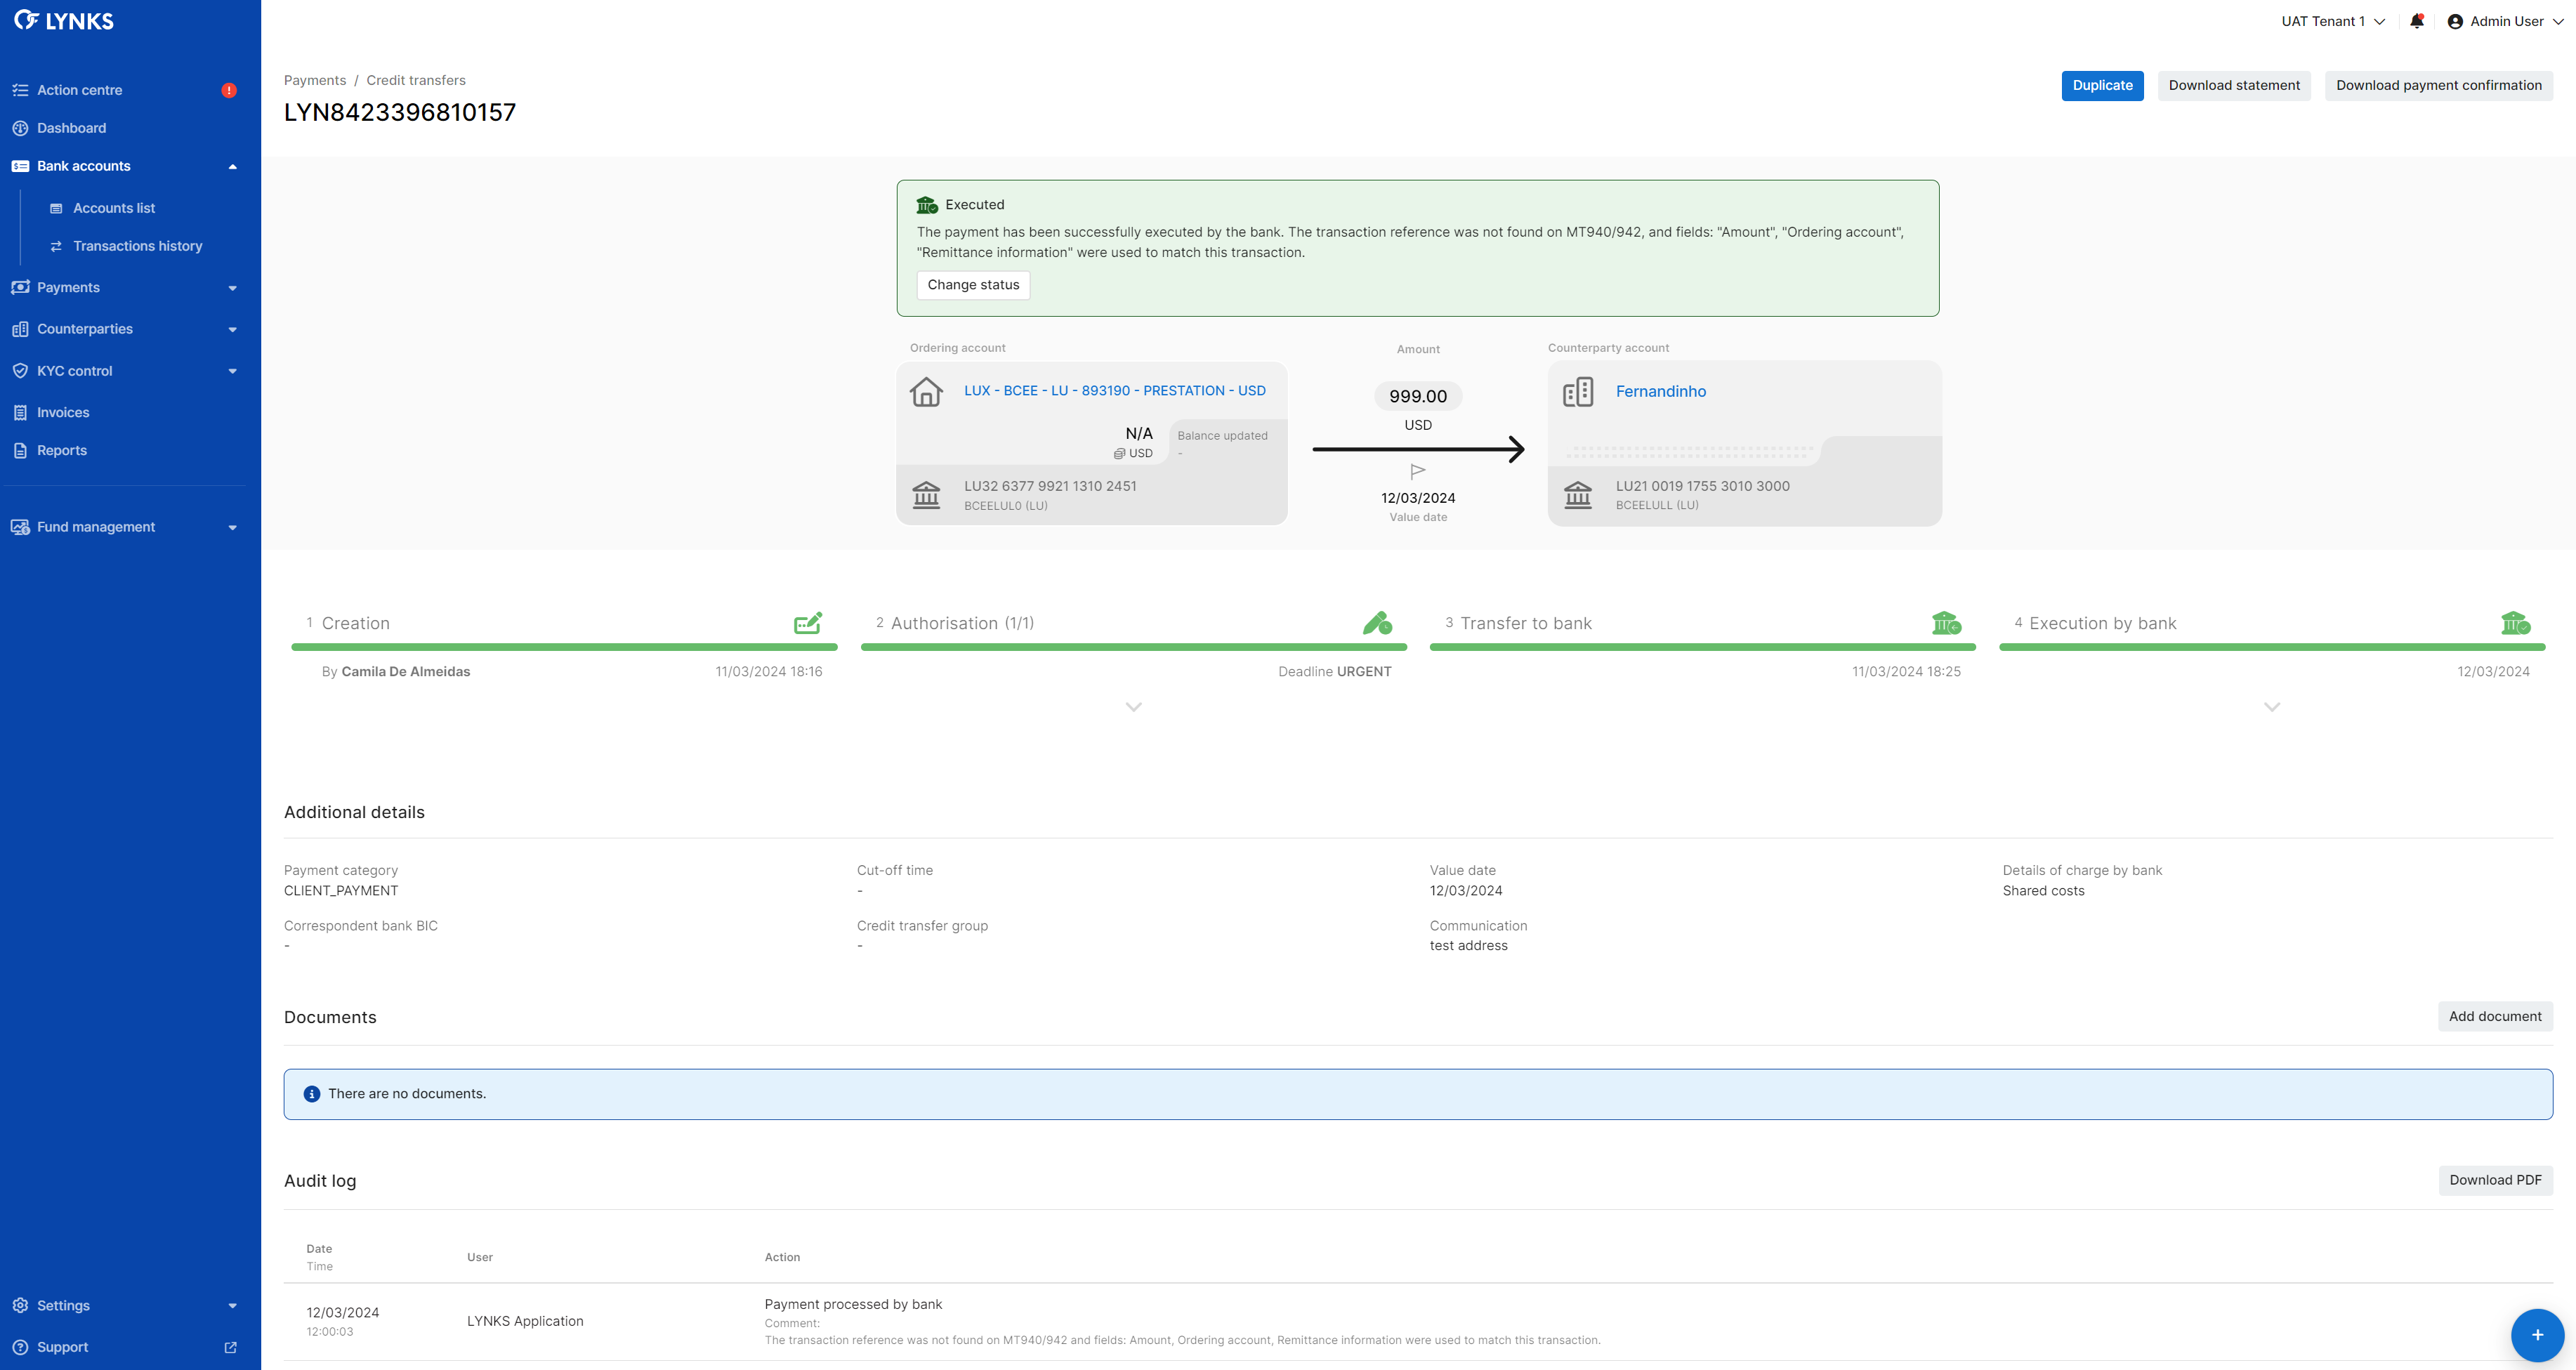Screen dimensions: 2576x1370
Task: Expand Execution by bank details chevron
Action: click(x=2271, y=707)
